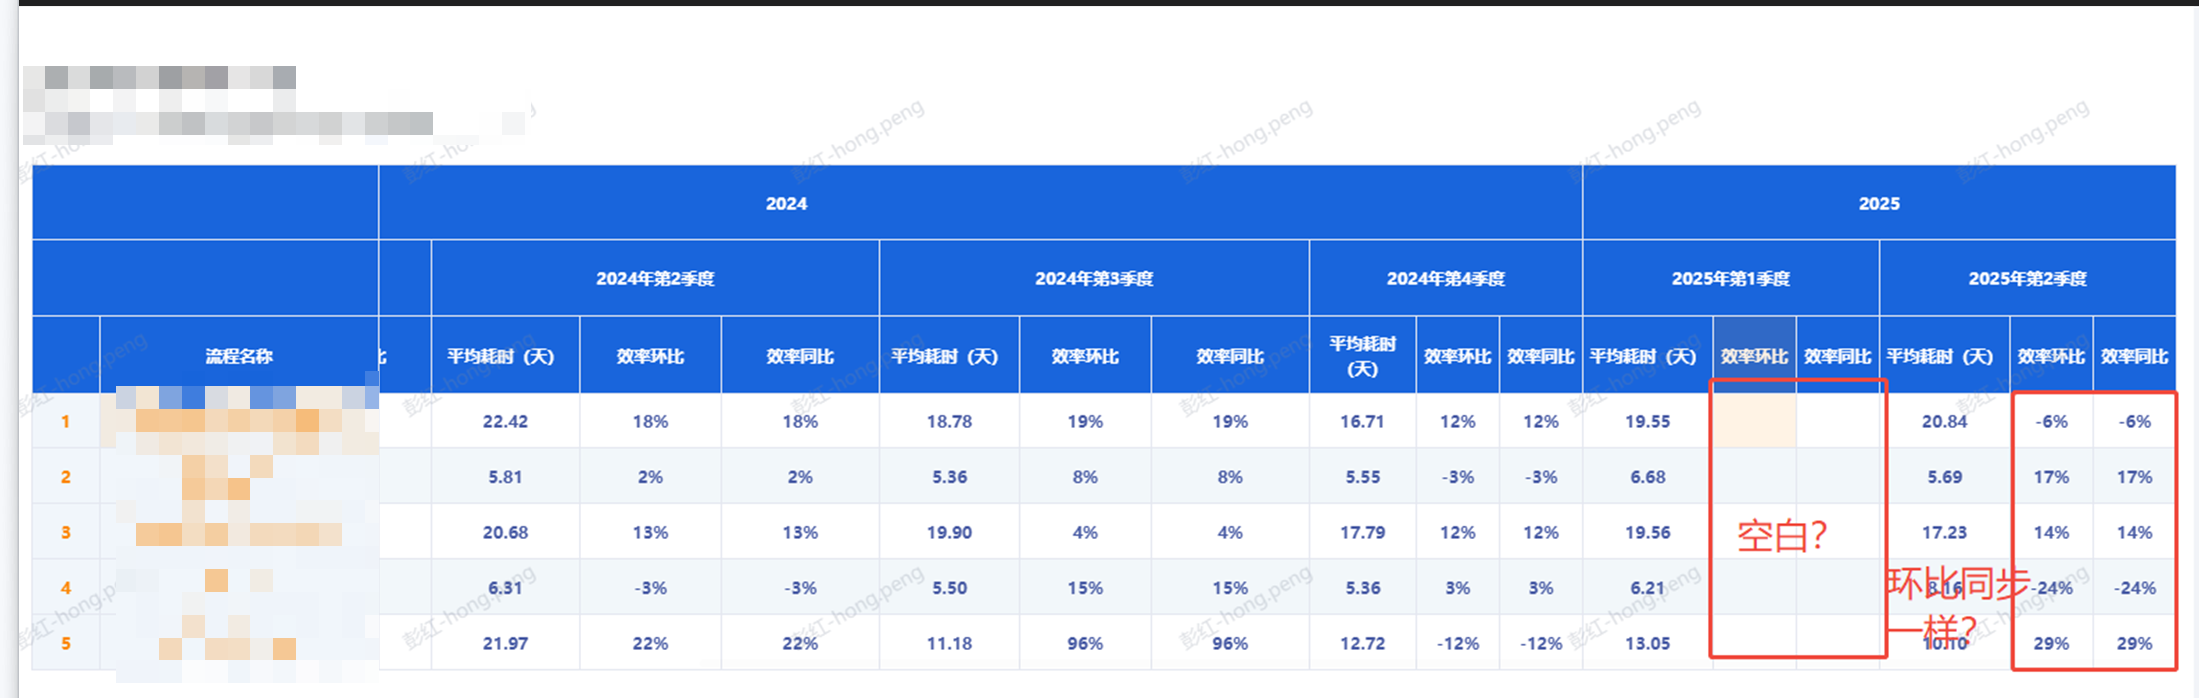Select row number 2 cell
This screenshot has width=2199, height=698.
66,477
